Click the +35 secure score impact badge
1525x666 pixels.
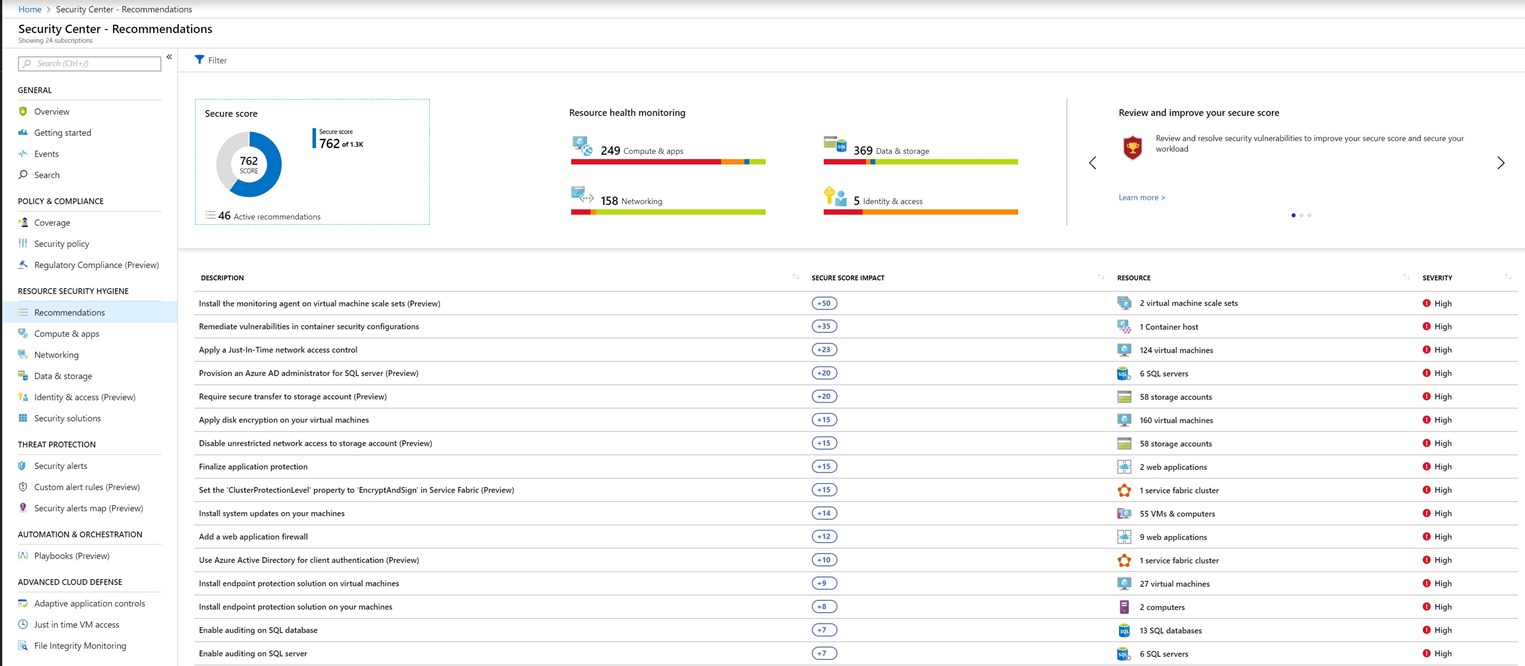point(825,326)
